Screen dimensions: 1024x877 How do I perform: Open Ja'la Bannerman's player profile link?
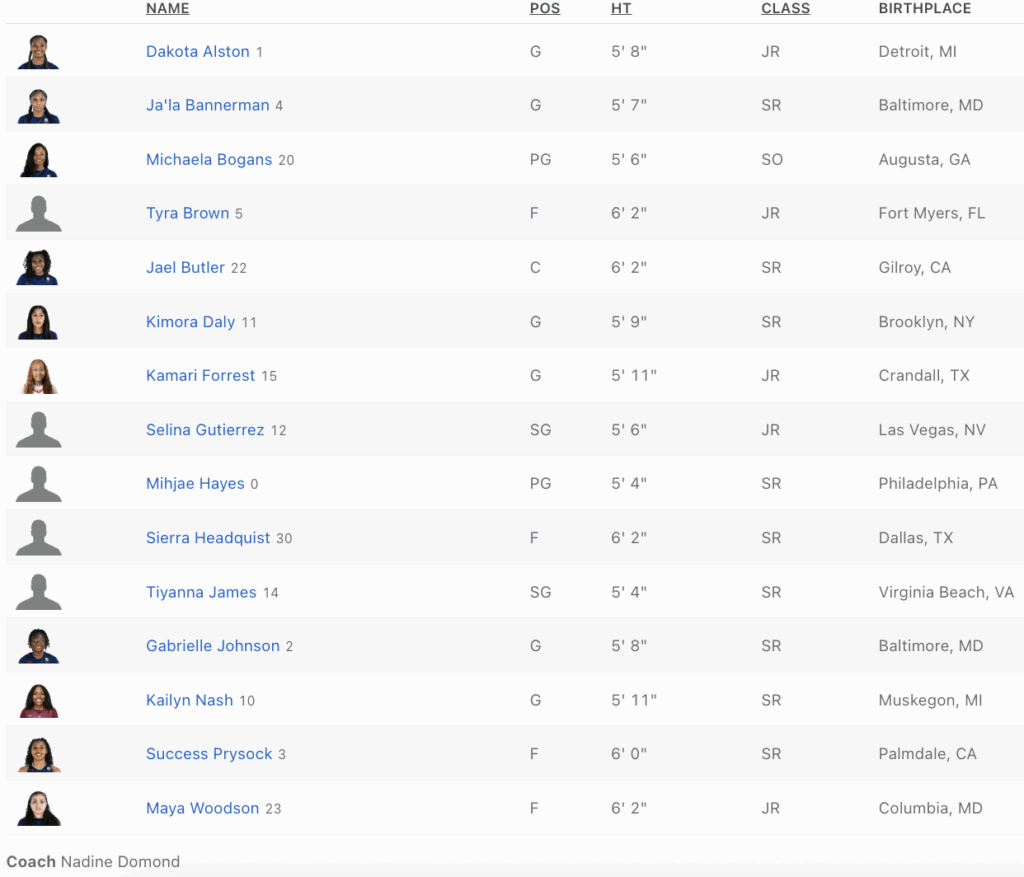(208, 106)
